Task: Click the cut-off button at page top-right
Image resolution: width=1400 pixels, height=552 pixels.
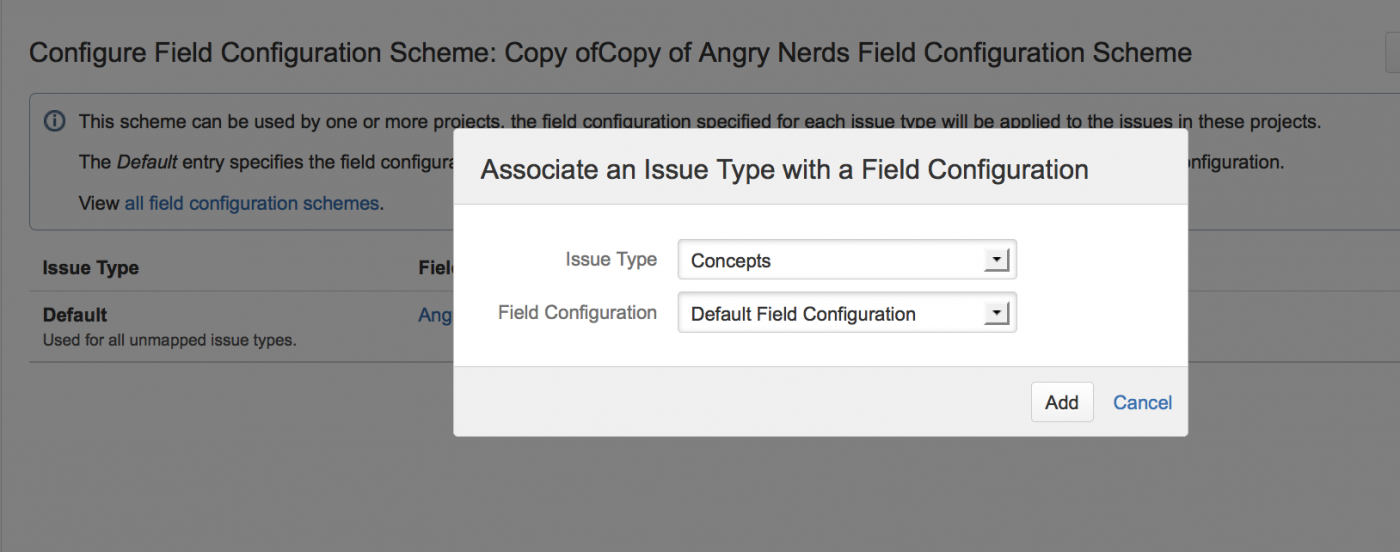Action: [1392, 52]
